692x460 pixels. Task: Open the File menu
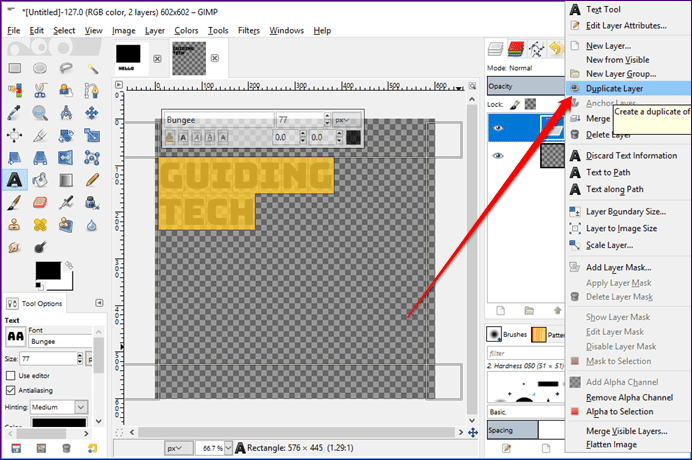(x=14, y=30)
